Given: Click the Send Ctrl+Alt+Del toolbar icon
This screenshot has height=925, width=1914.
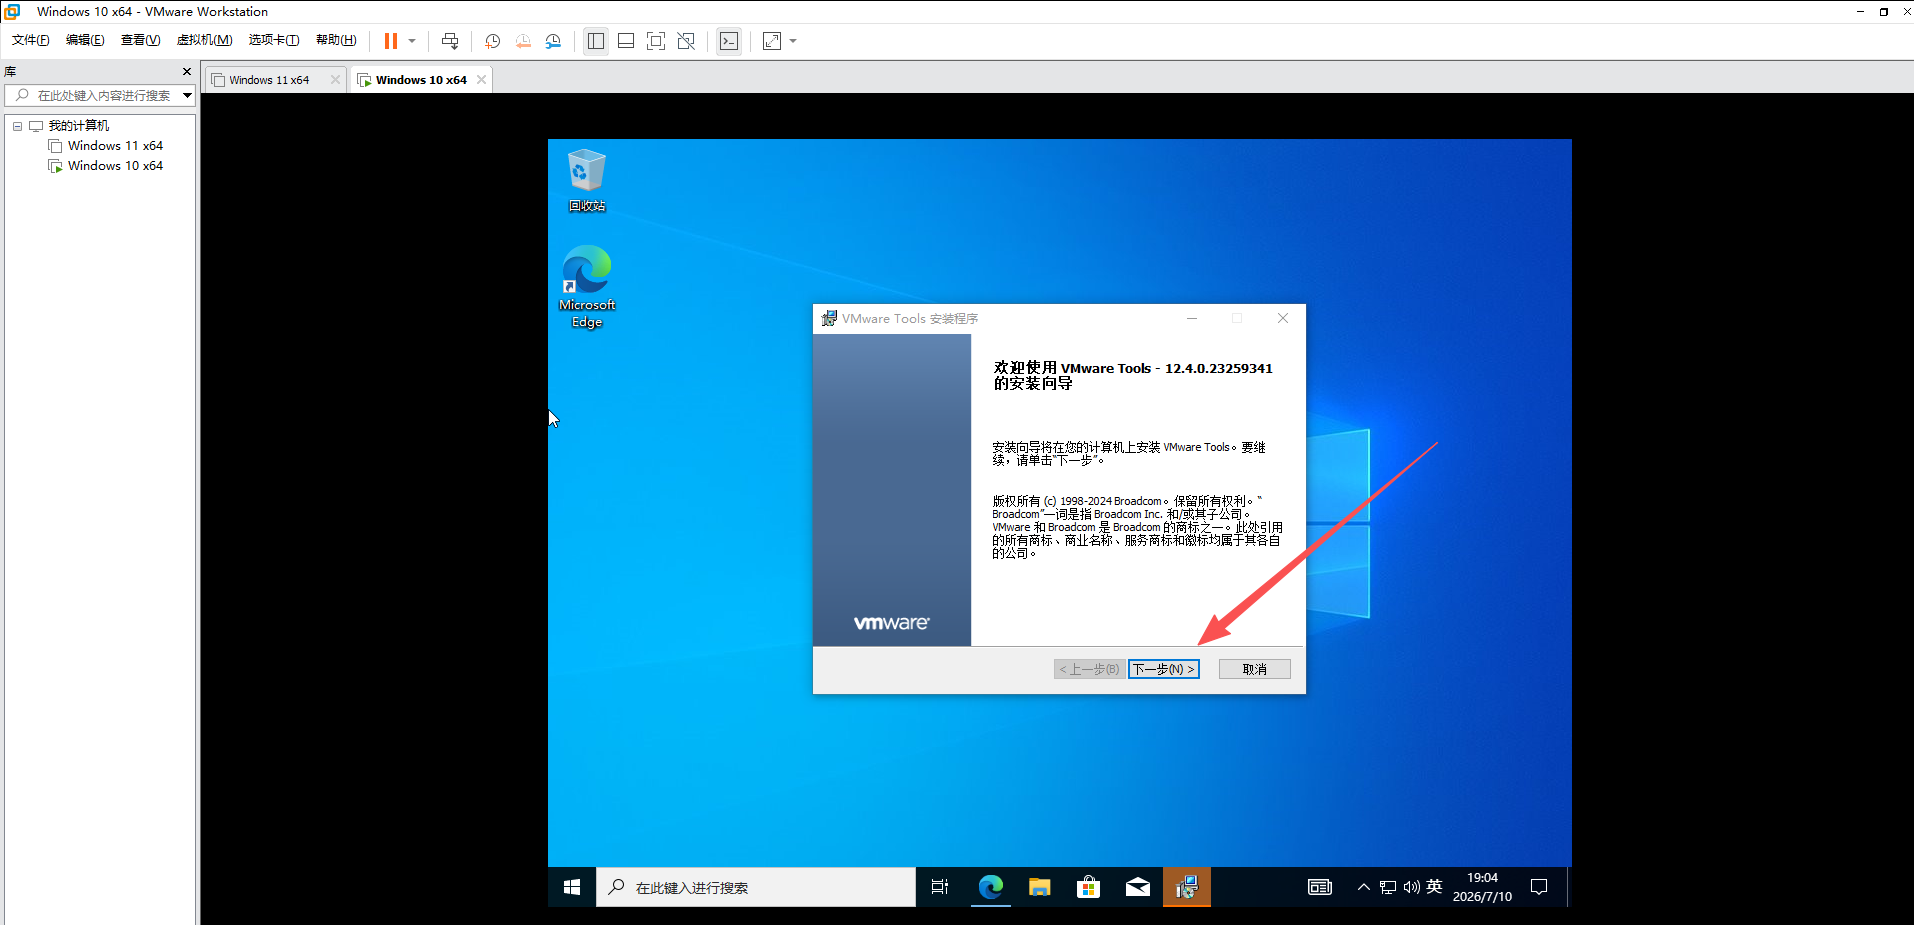Looking at the screenshot, I should point(450,41).
